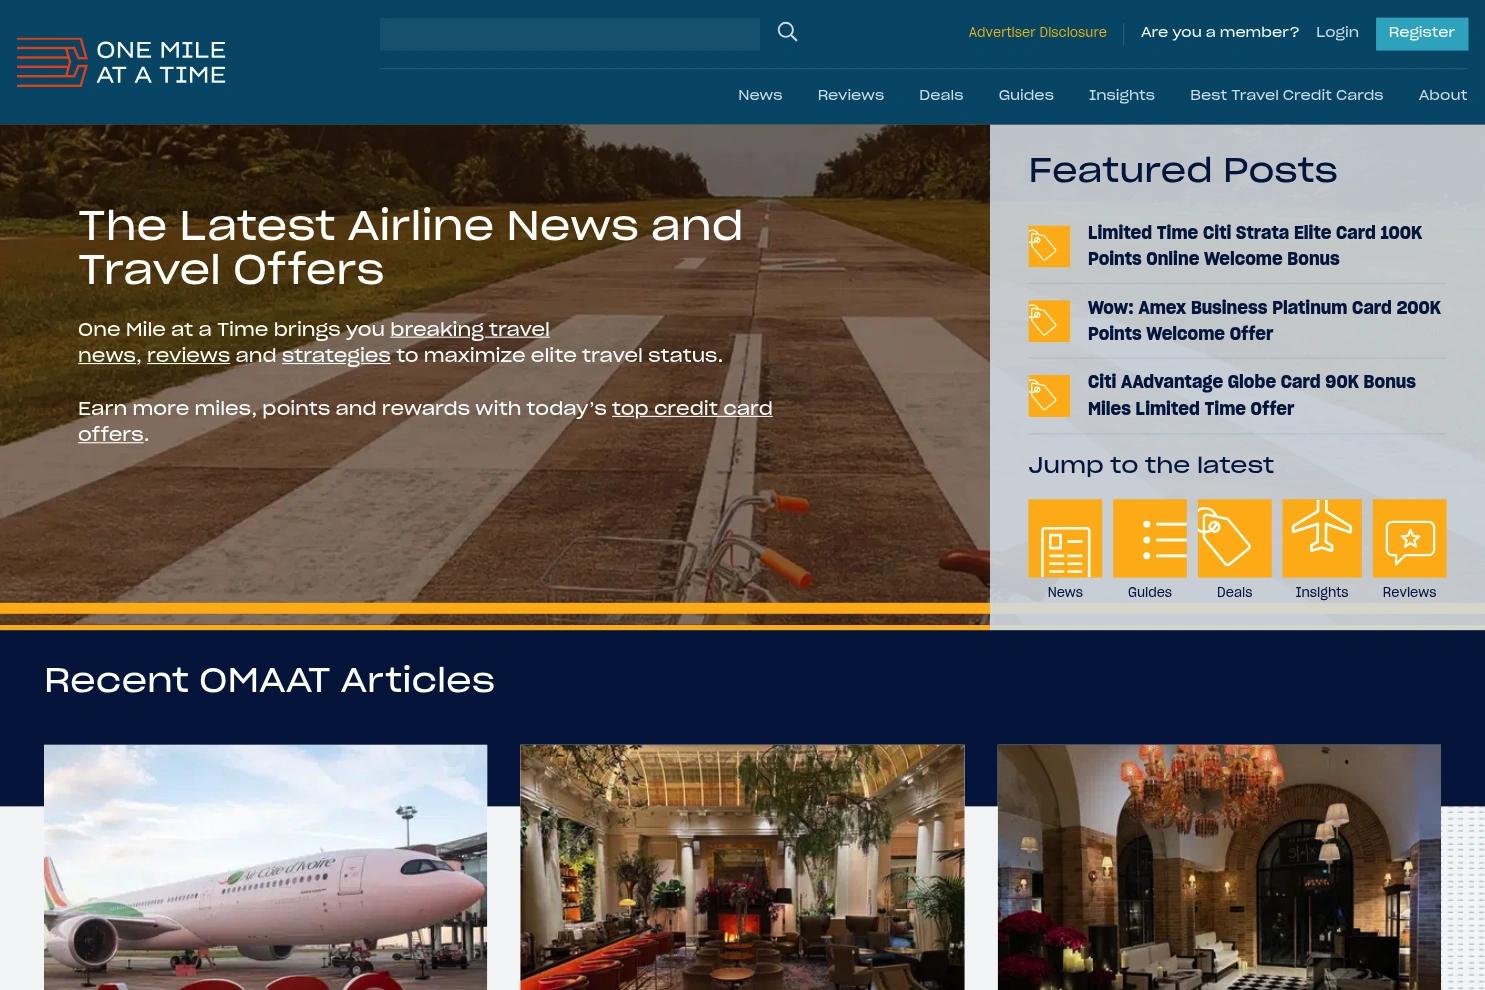This screenshot has height=990, width=1485.
Task: Click the Insights airplane icon tile
Action: 1322,538
